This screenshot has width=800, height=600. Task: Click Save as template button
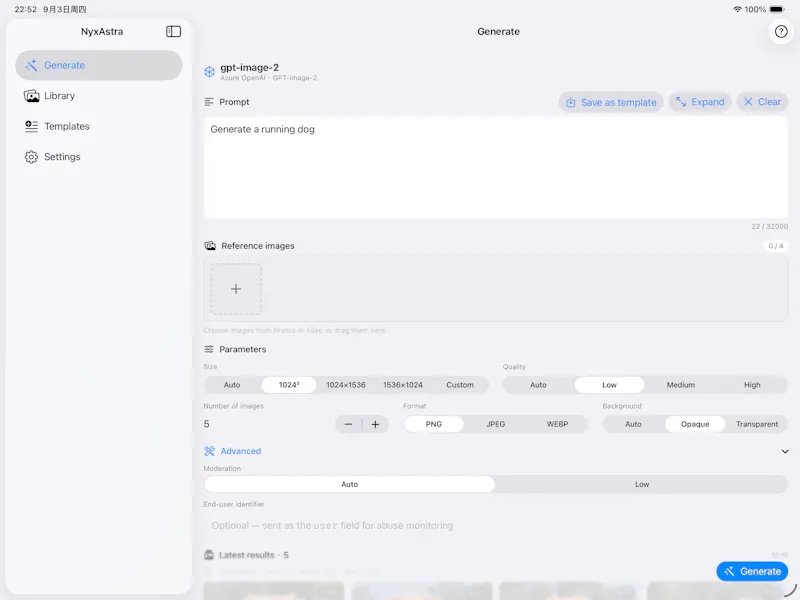pos(611,102)
